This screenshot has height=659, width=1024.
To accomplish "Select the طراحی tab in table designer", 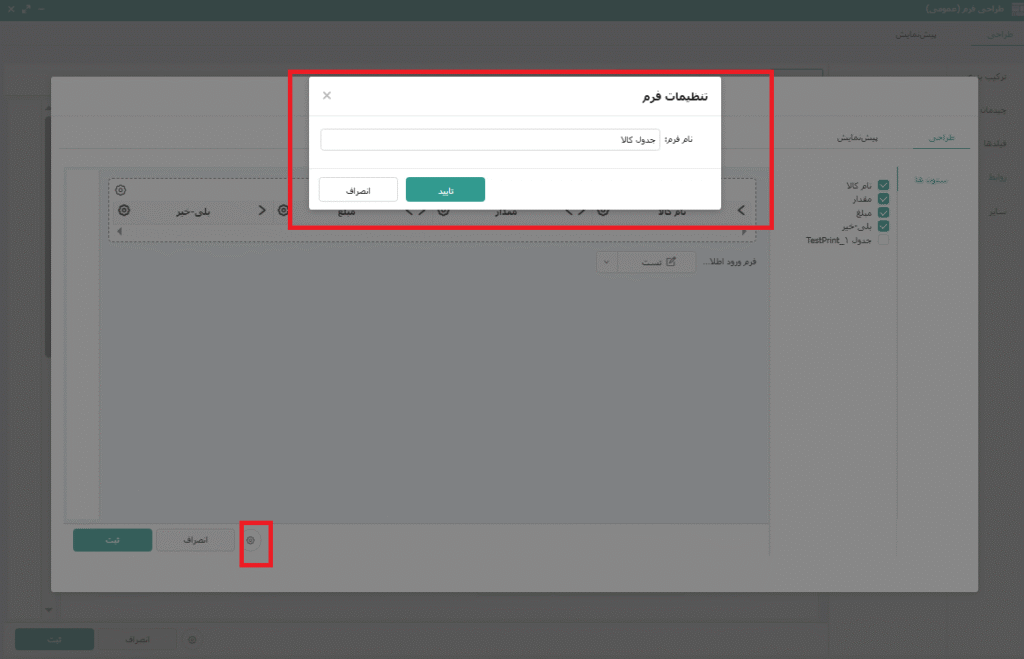I will pos(943,138).
